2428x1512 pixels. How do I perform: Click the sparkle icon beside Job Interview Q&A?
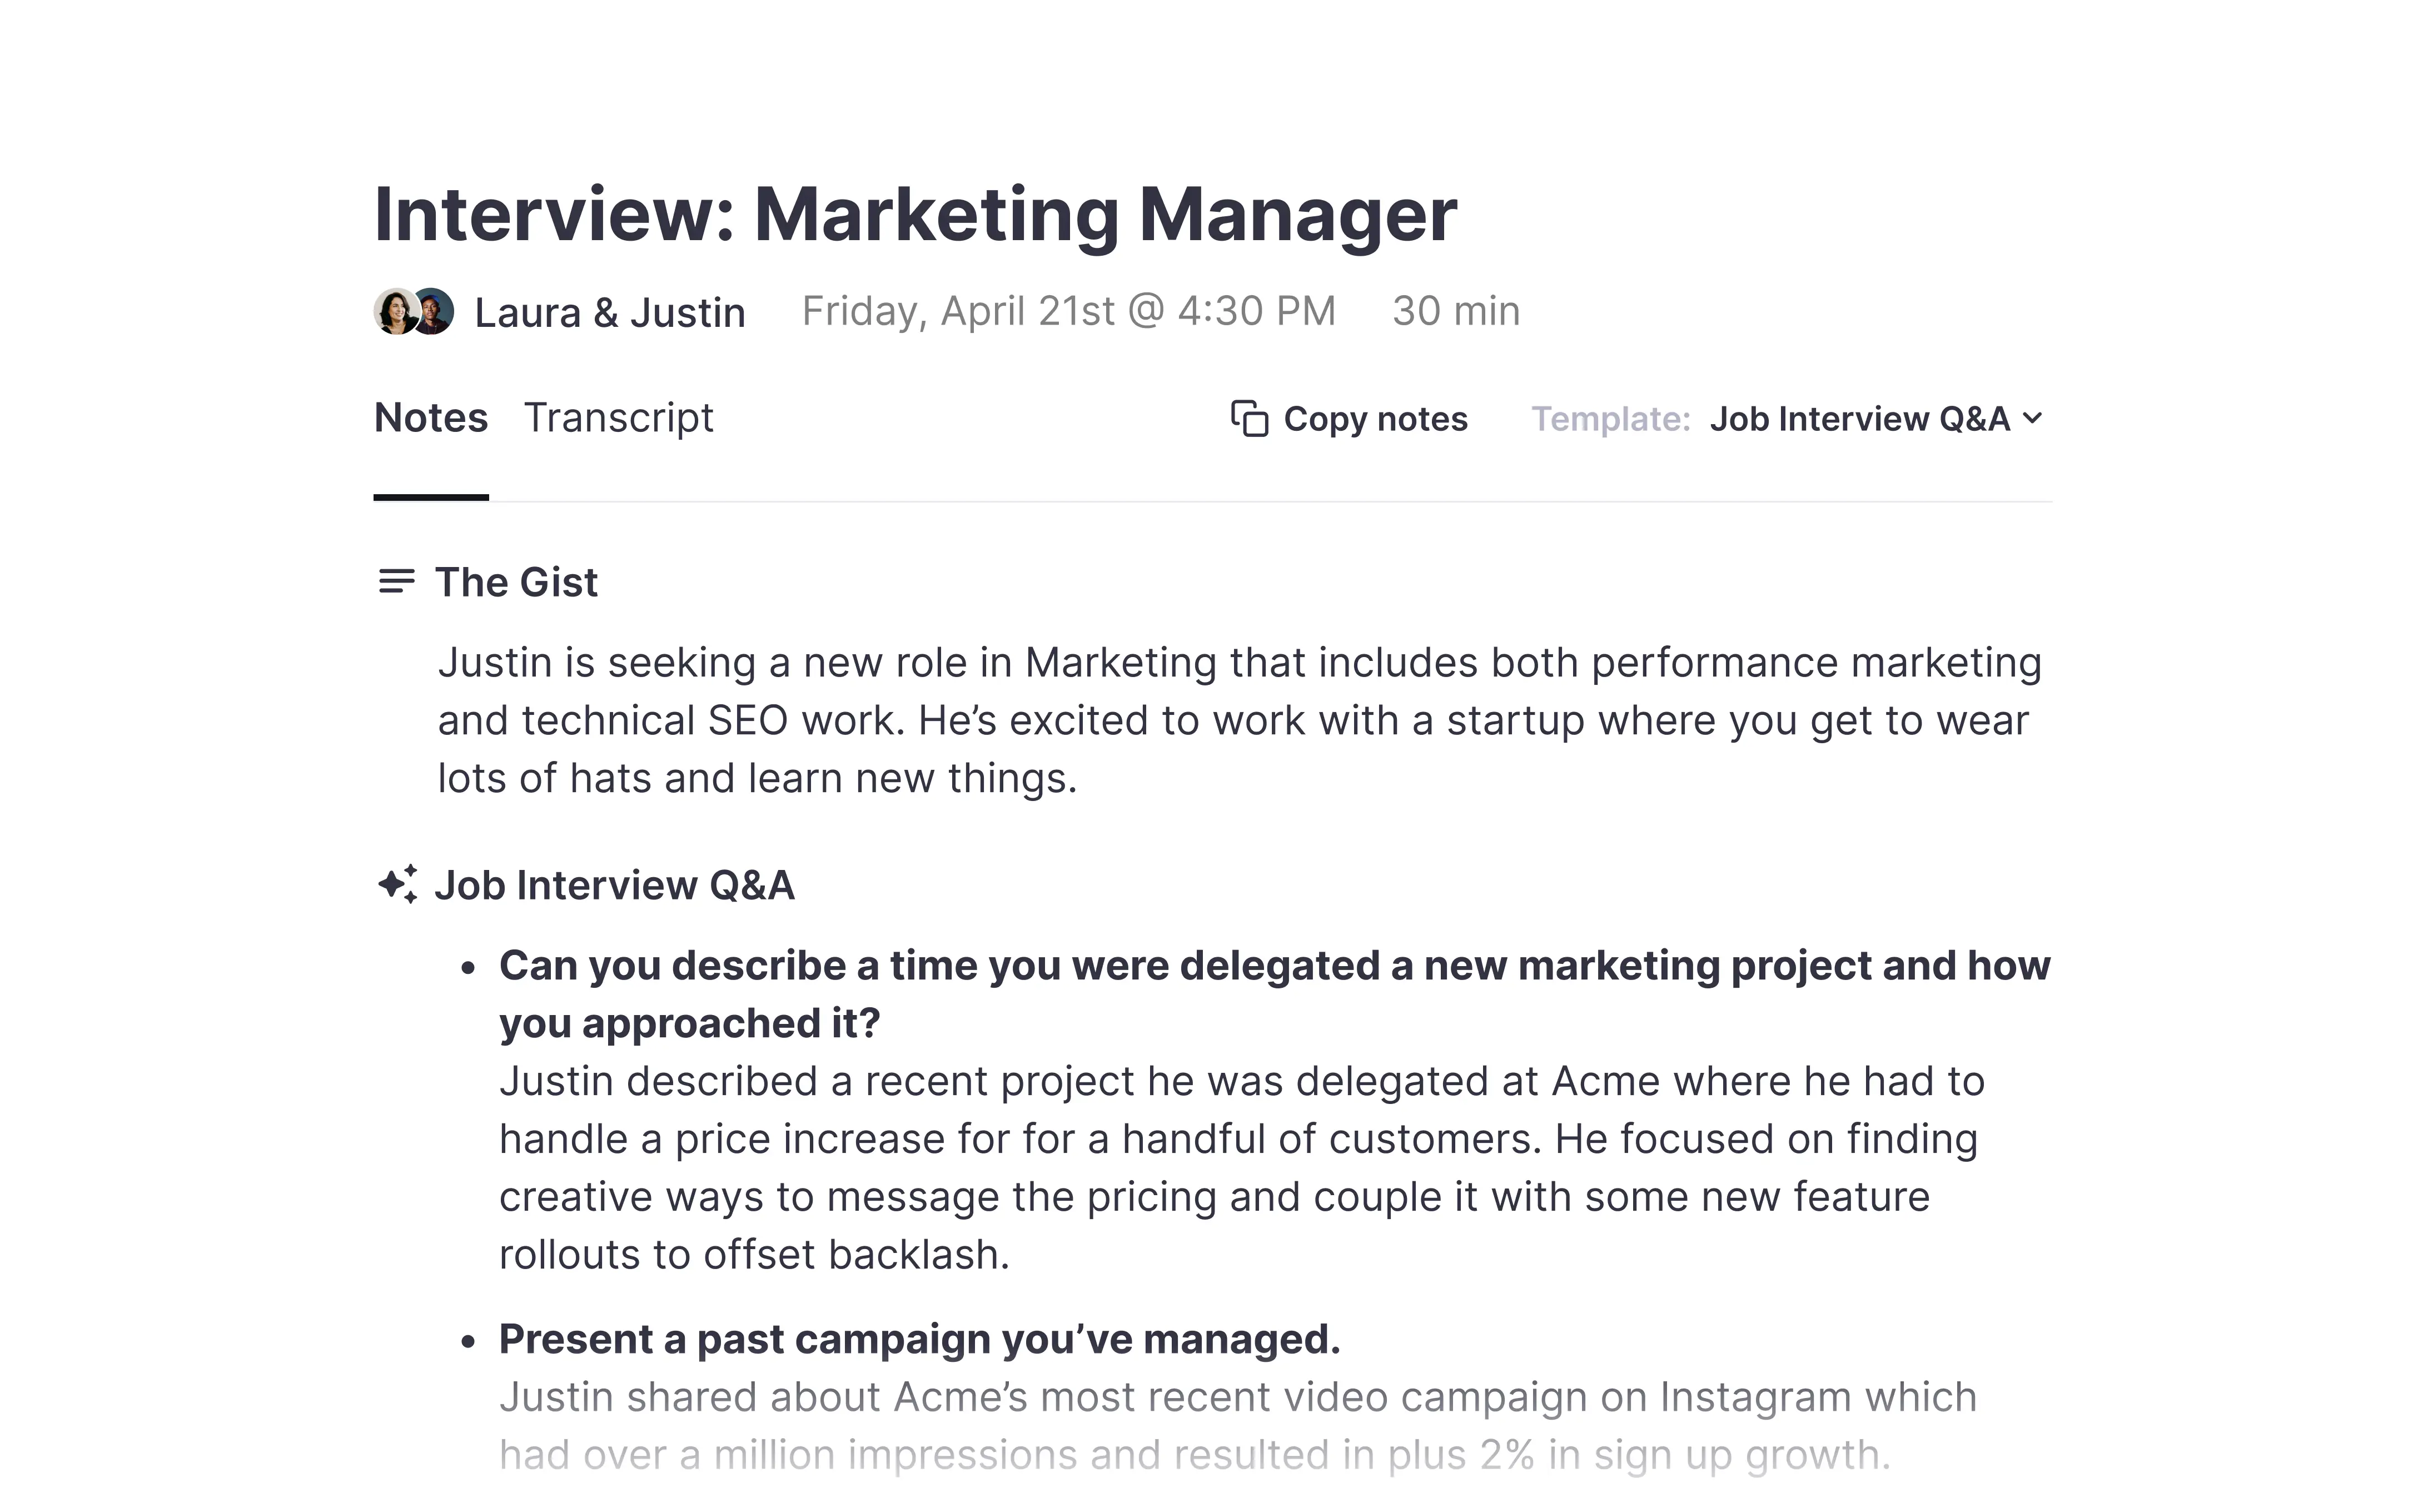397,884
